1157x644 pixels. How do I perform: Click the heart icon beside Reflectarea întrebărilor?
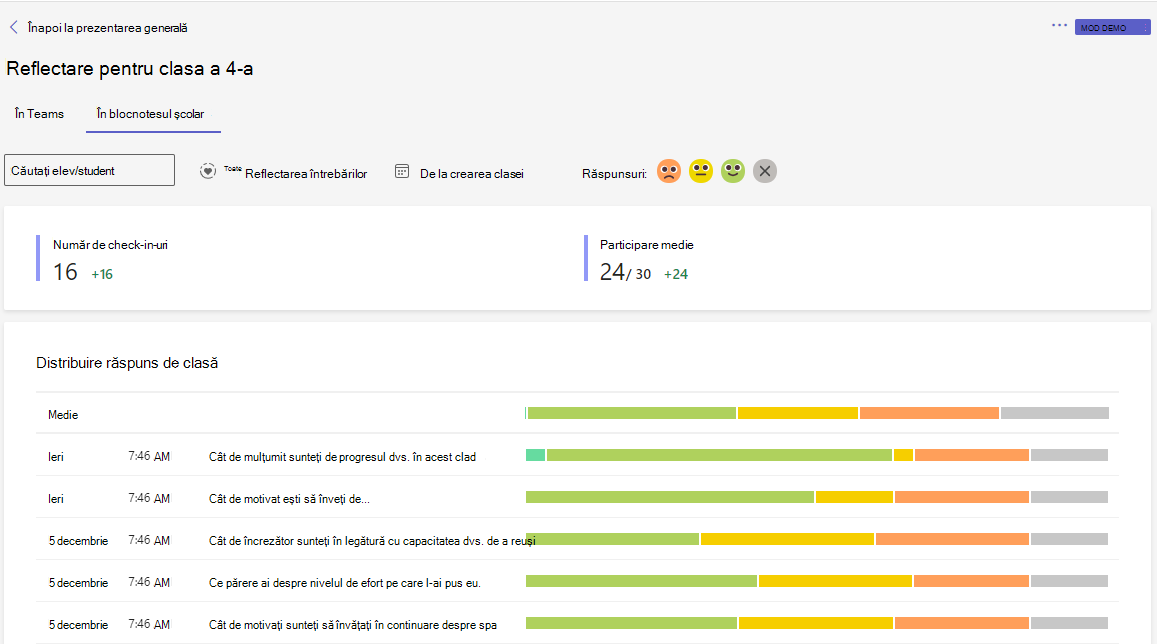point(207,171)
